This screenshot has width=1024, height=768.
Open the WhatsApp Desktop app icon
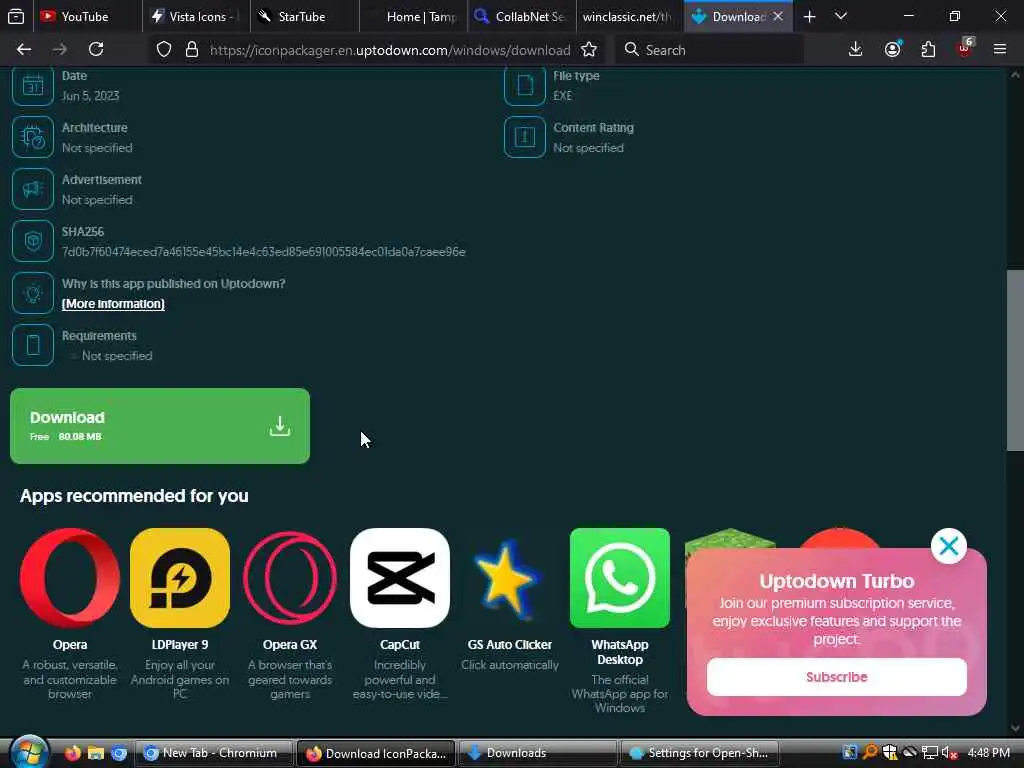coord(620,578)
